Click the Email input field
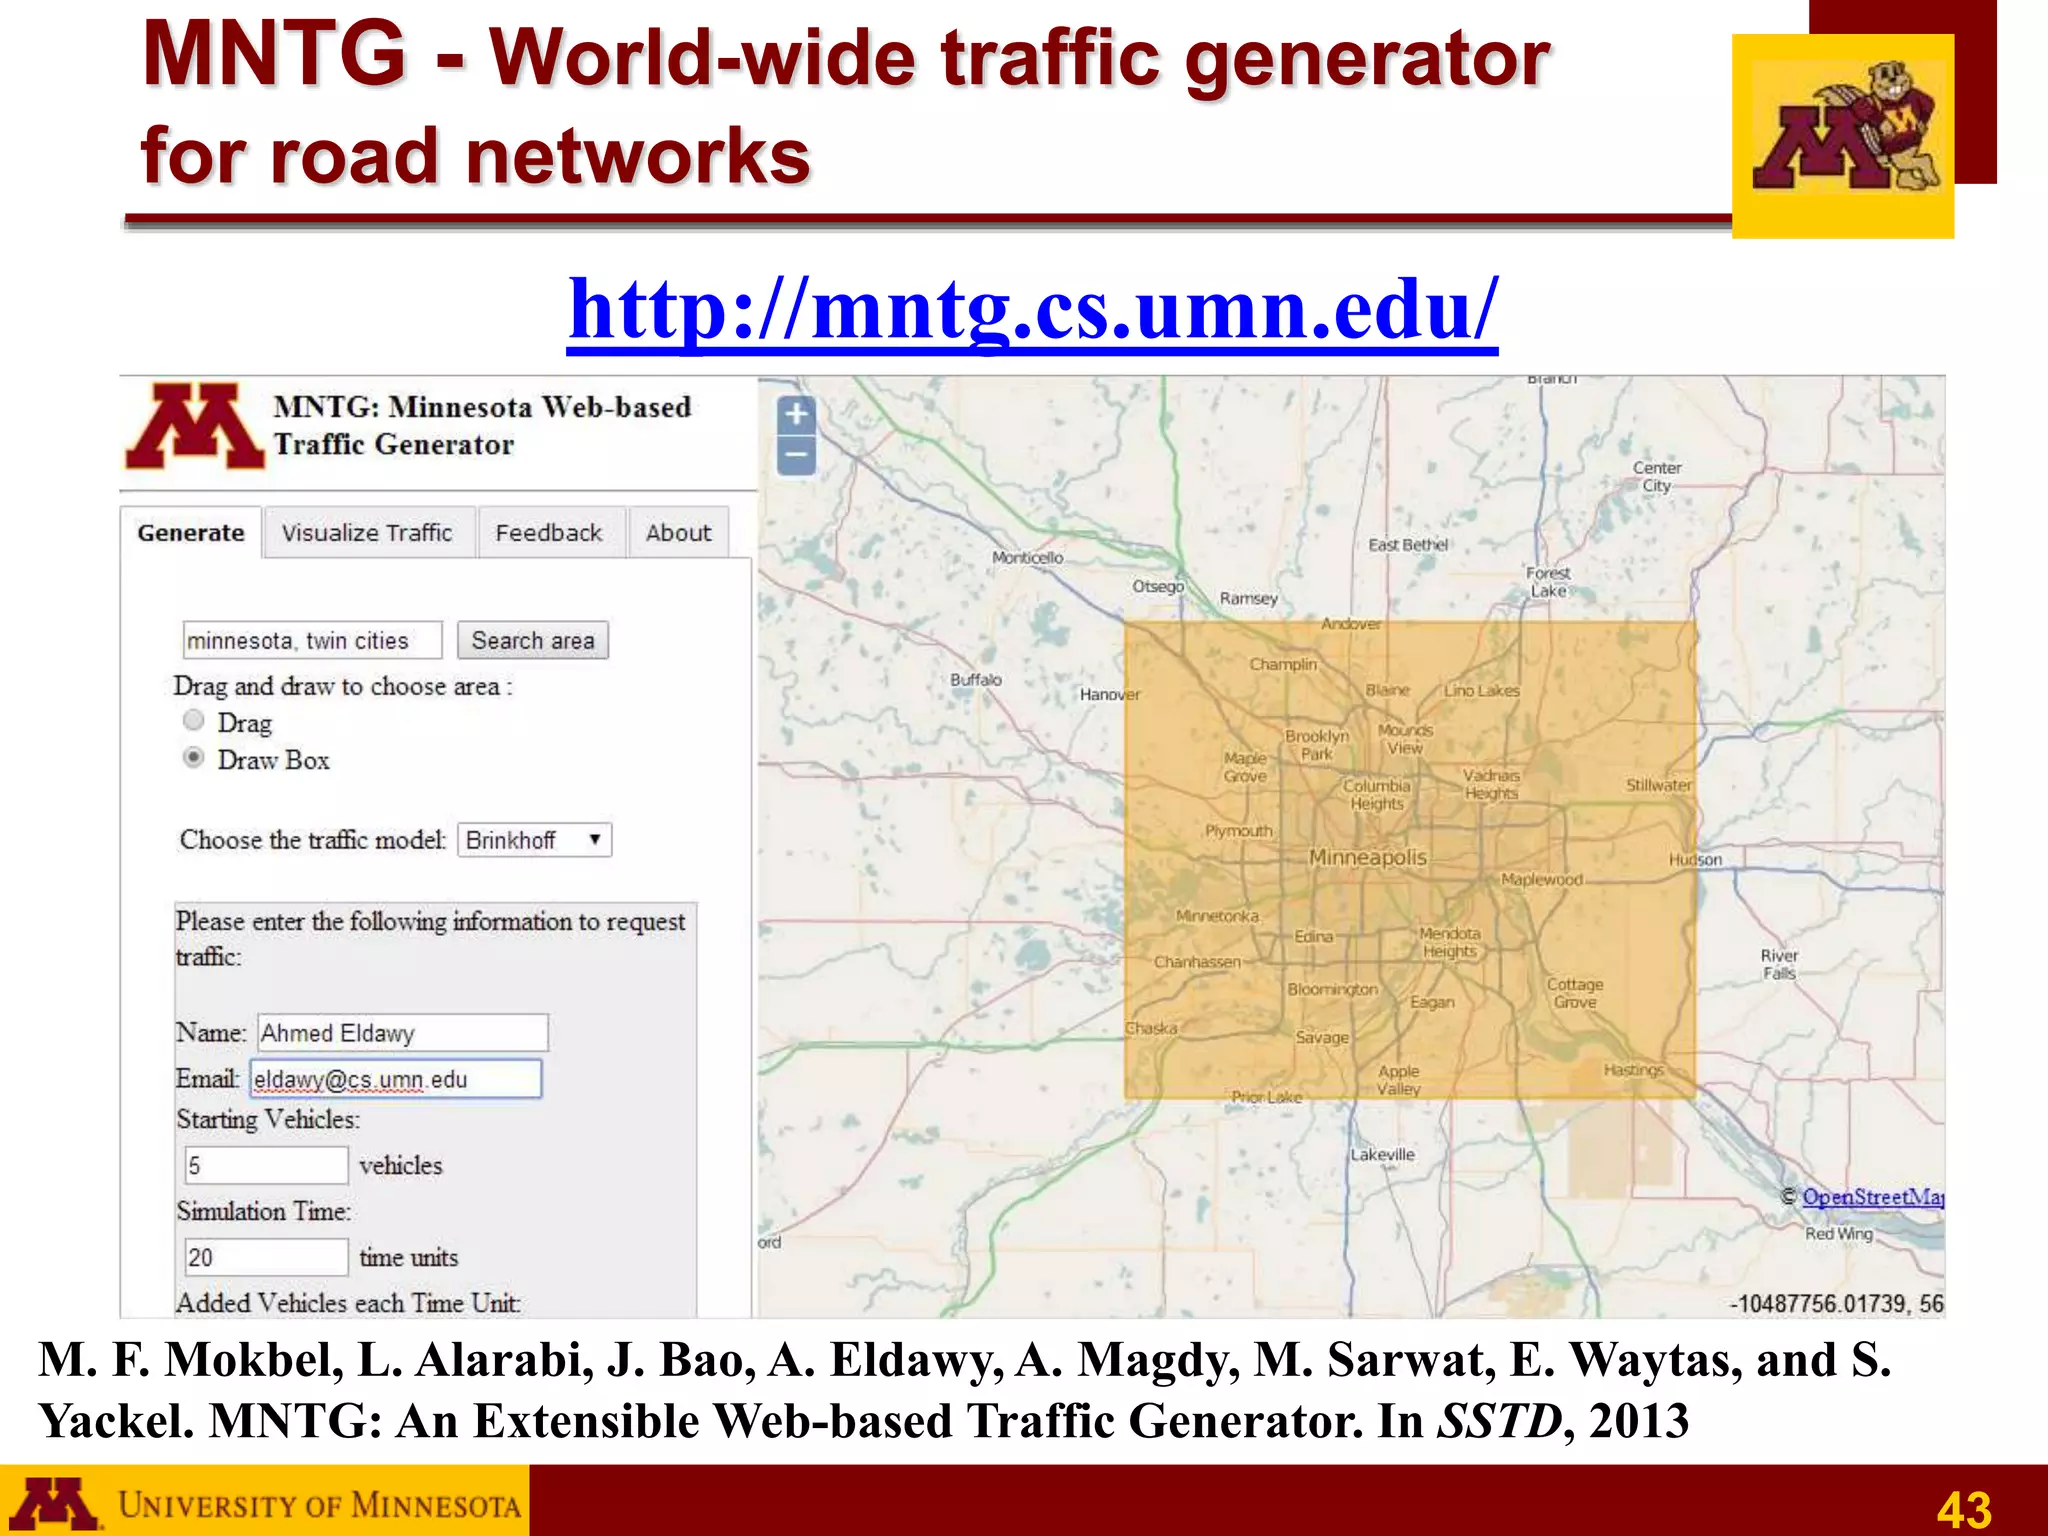This screenshot has height=1536, width=2048. point(396,1079)
